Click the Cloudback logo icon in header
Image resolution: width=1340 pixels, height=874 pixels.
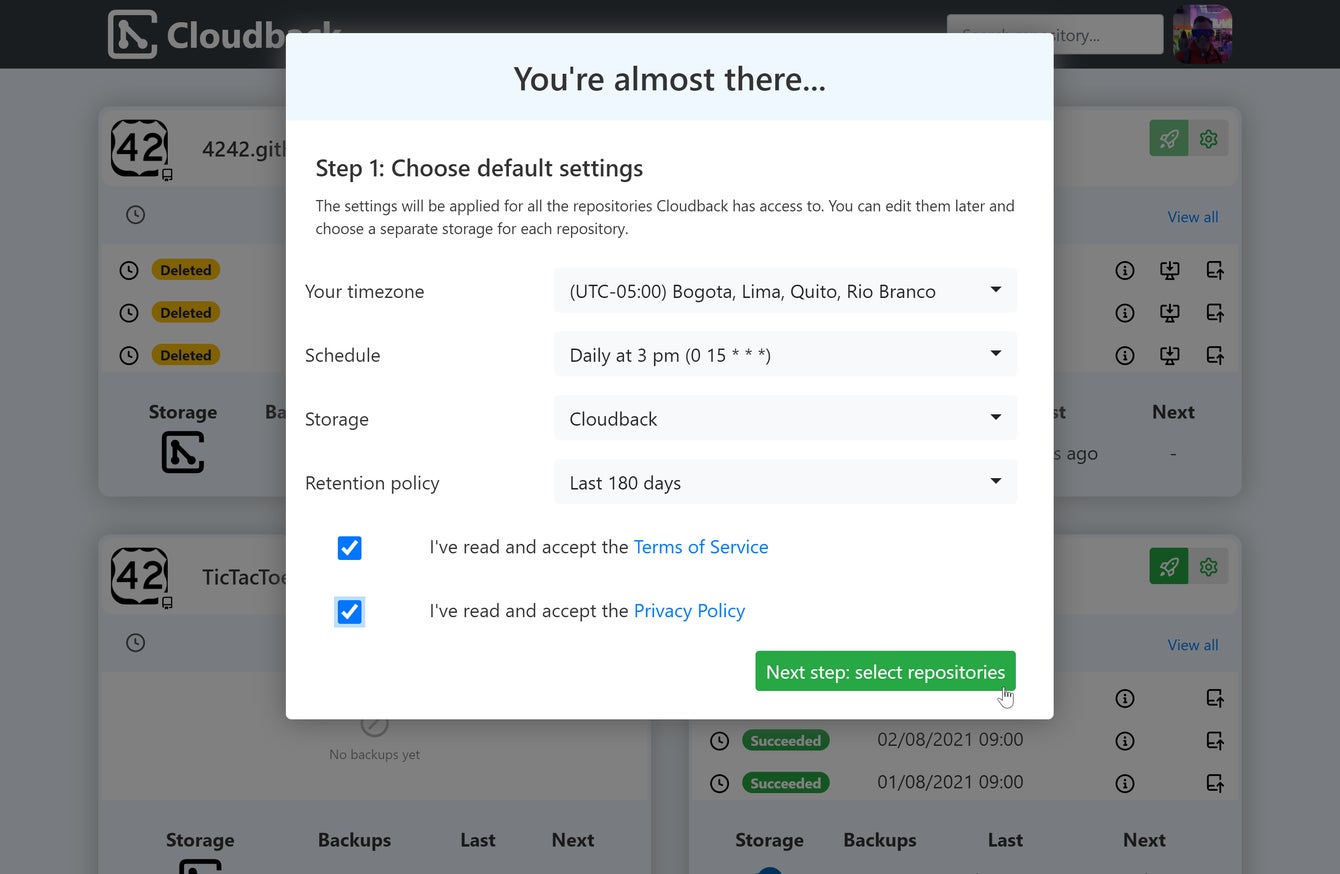click(133, 34)
